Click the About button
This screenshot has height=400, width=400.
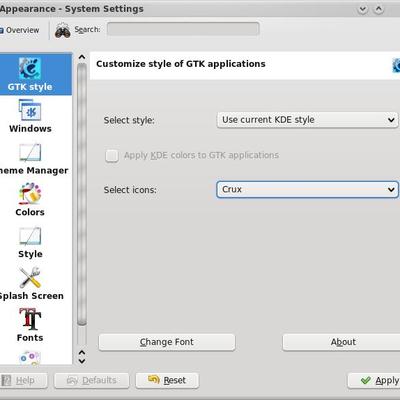click(x=342, y=342)
